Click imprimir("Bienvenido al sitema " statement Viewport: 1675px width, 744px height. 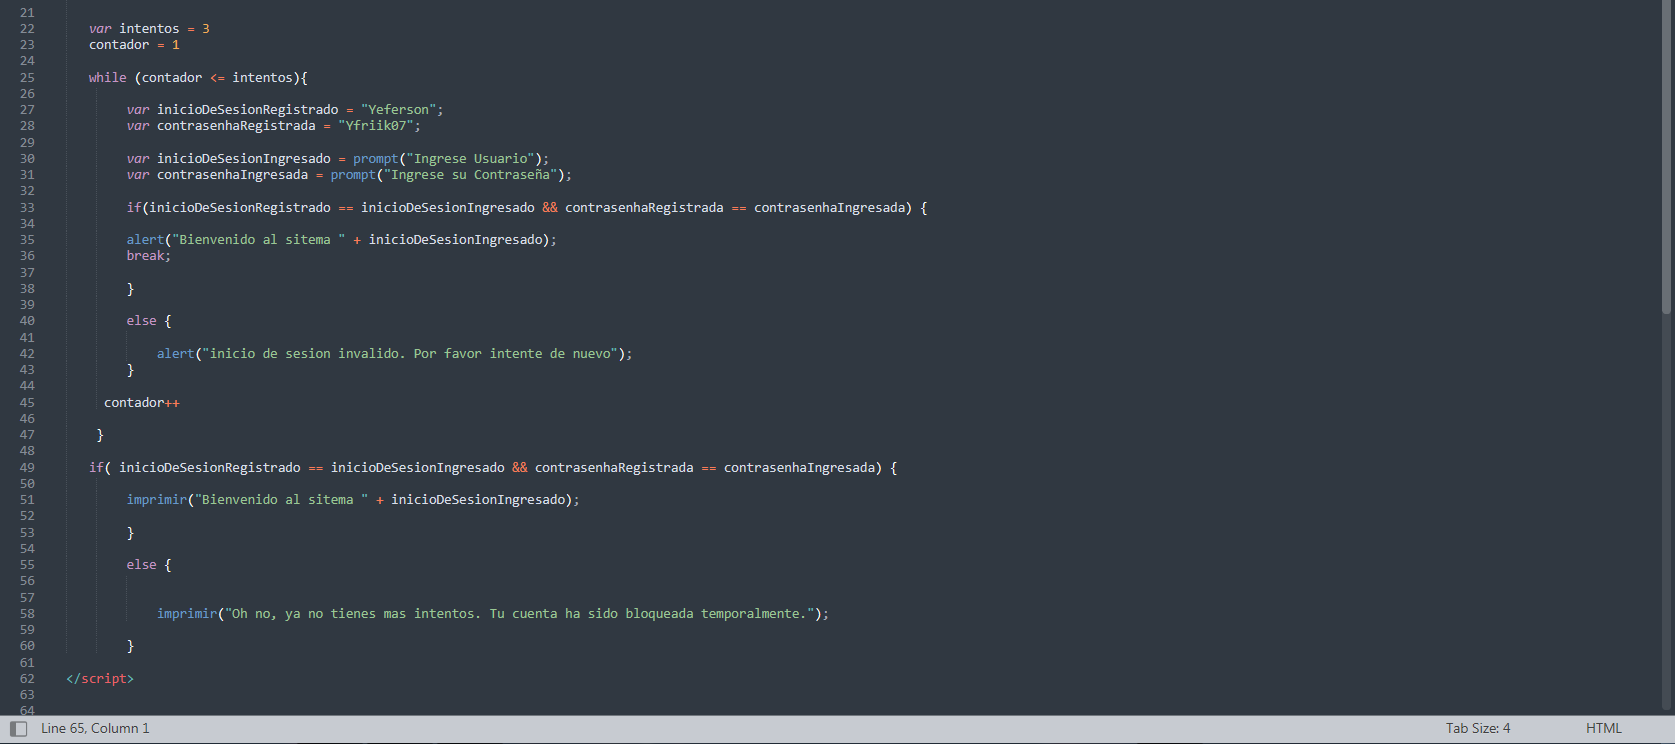pos(353,500)
